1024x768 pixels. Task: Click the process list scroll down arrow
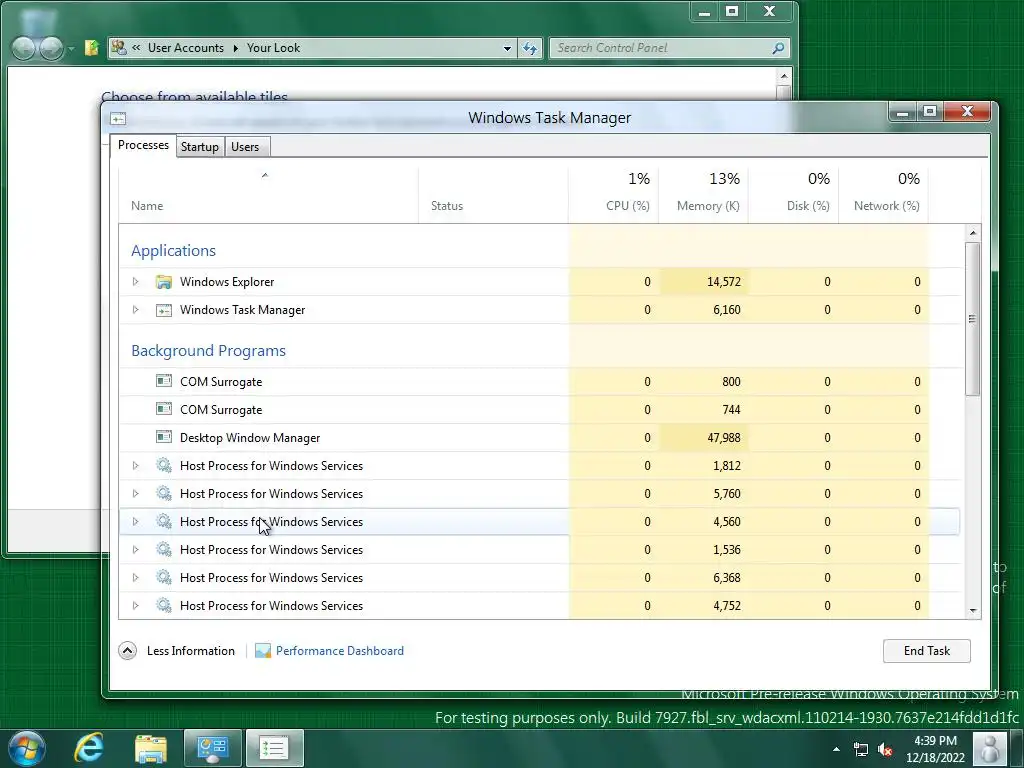tap(973, 611)
